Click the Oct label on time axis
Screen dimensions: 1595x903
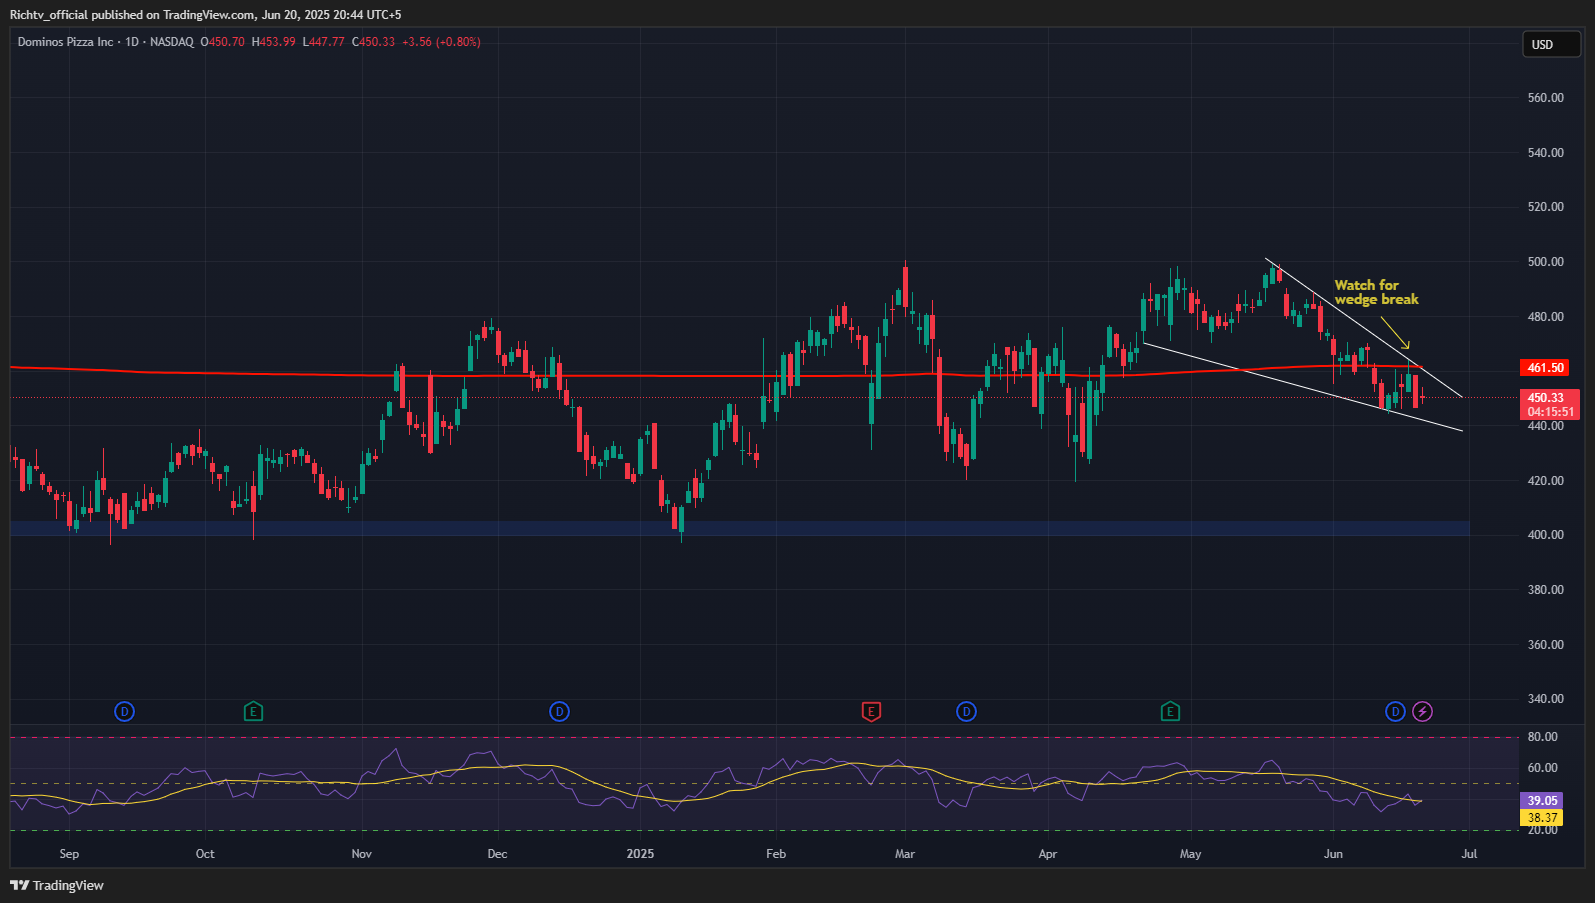pyautogui.click(x=205, y=854)
